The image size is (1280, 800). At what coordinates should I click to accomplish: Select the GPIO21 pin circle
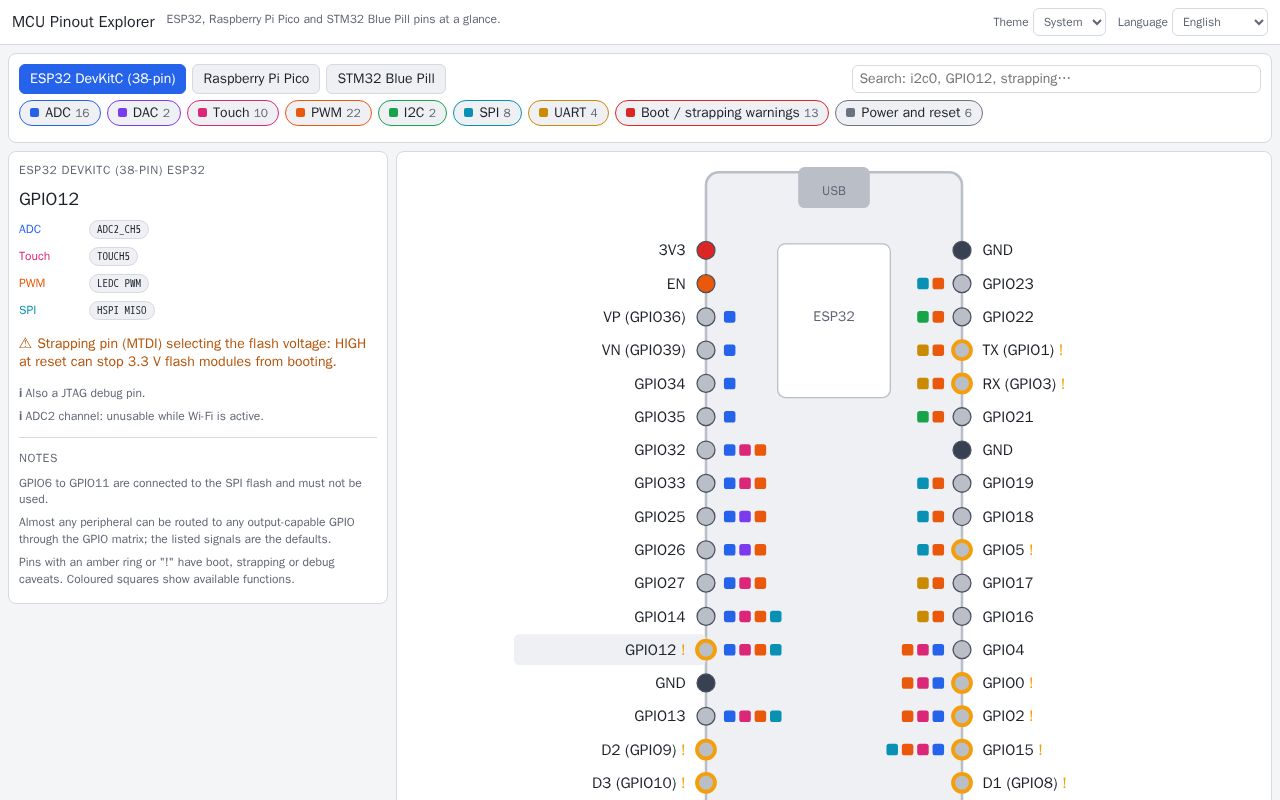point(962,417)
